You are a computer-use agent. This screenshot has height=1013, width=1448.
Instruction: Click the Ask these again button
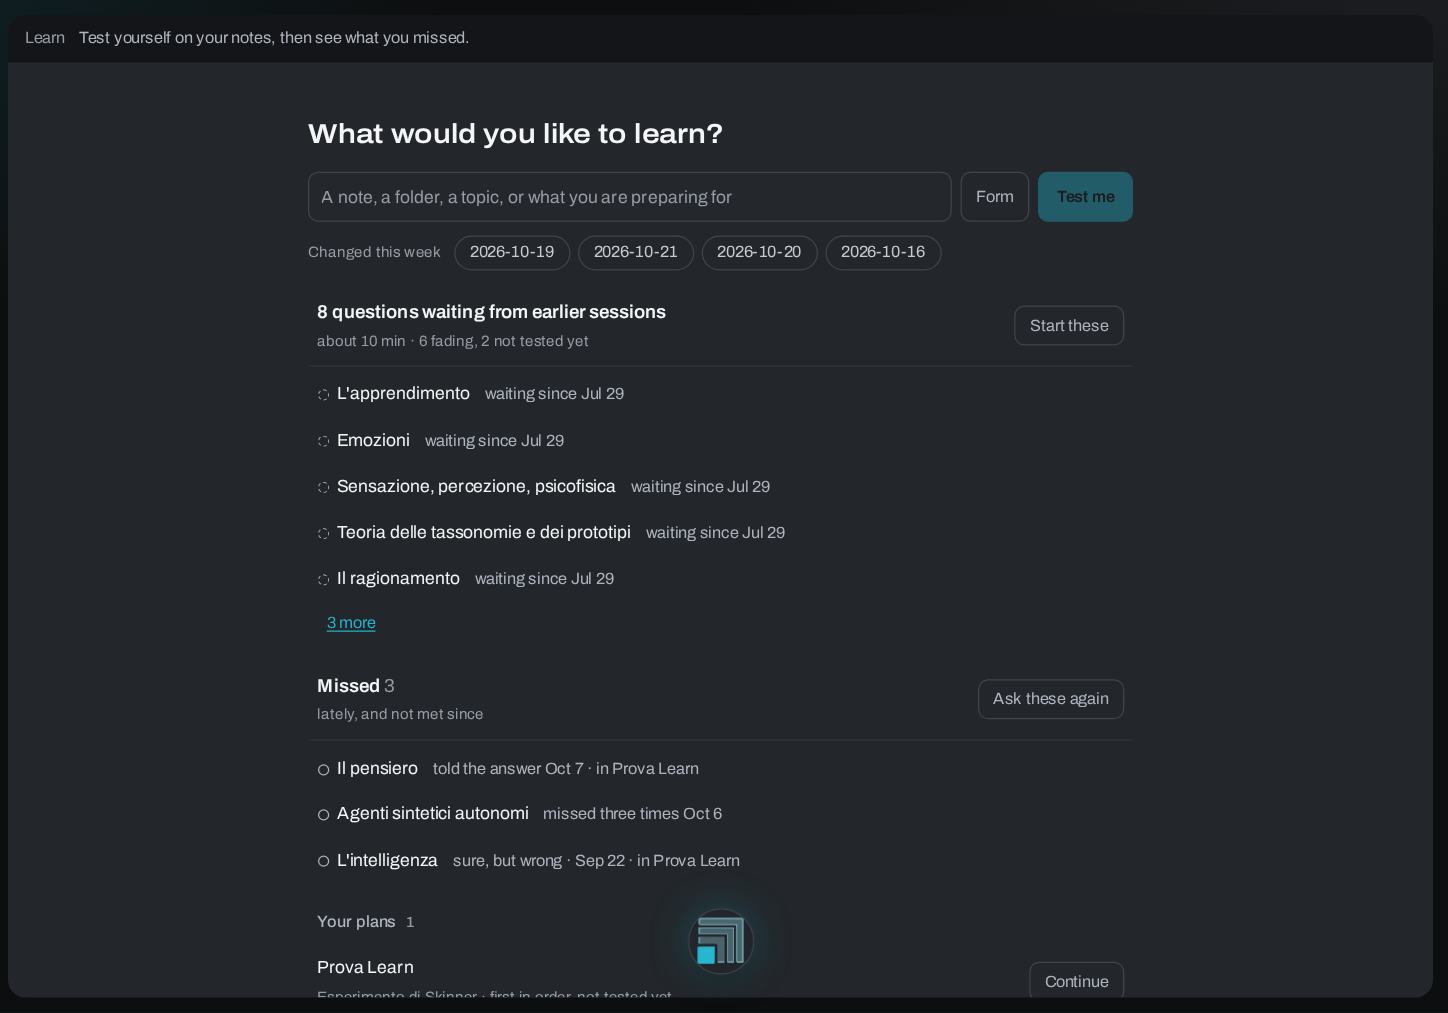pos(1051,699)
